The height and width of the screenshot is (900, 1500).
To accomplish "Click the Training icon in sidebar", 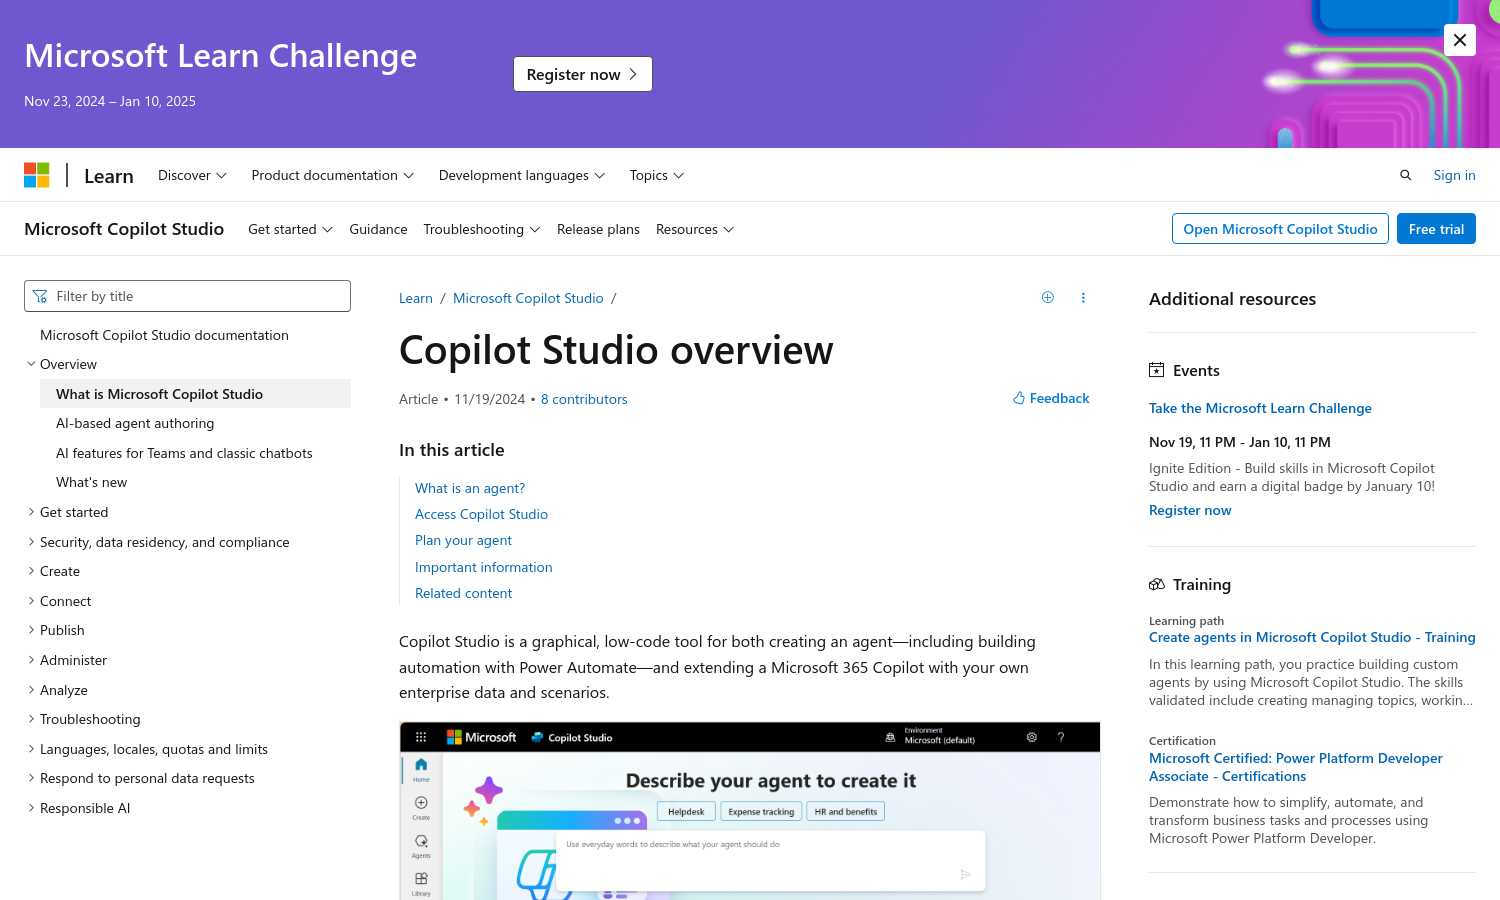I will point(1157,584).
